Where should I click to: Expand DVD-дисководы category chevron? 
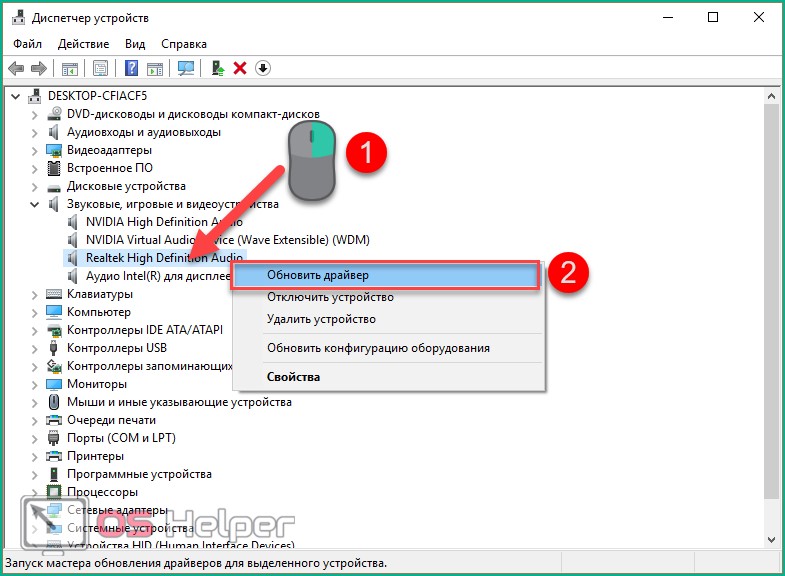[34, 115]
